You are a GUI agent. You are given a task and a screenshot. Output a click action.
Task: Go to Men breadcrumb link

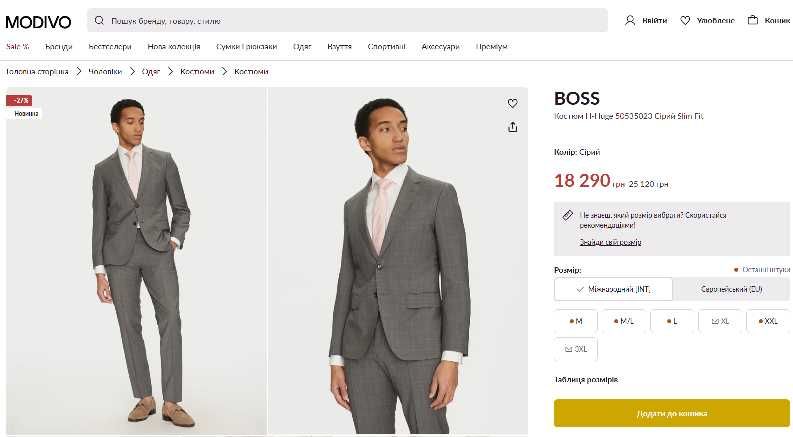(x=105, y=72)
